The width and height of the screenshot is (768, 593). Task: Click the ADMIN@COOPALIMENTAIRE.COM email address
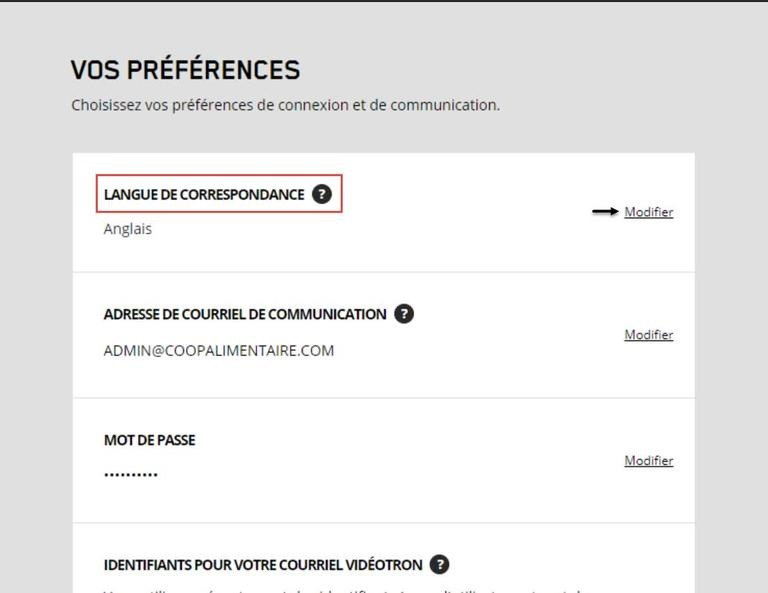tap(218, 351)
